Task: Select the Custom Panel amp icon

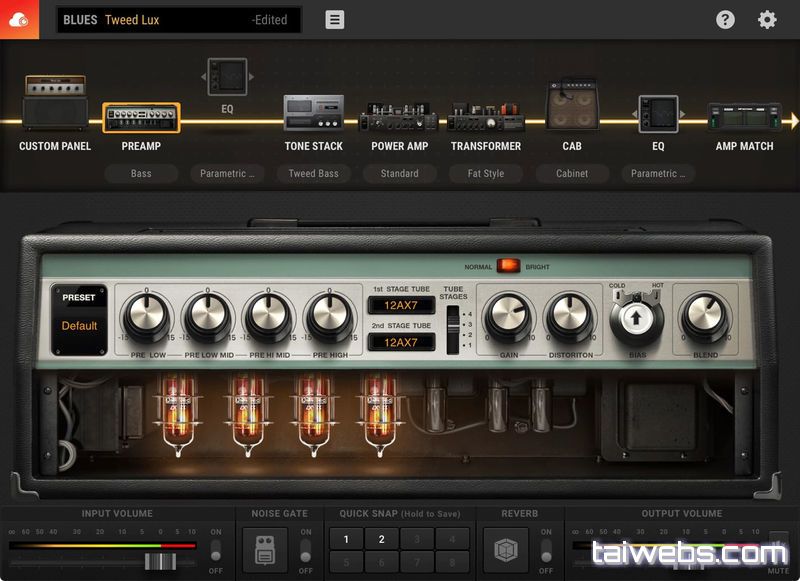Action: click(x=54, y=102)
